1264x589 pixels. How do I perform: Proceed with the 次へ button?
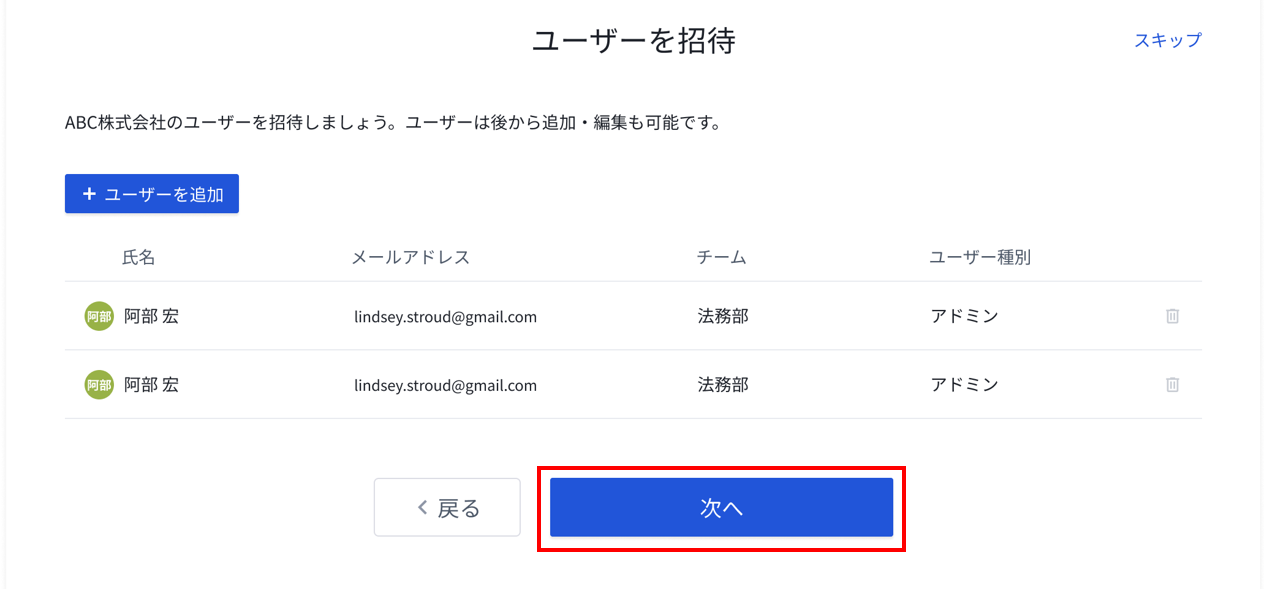click(721, 507)
